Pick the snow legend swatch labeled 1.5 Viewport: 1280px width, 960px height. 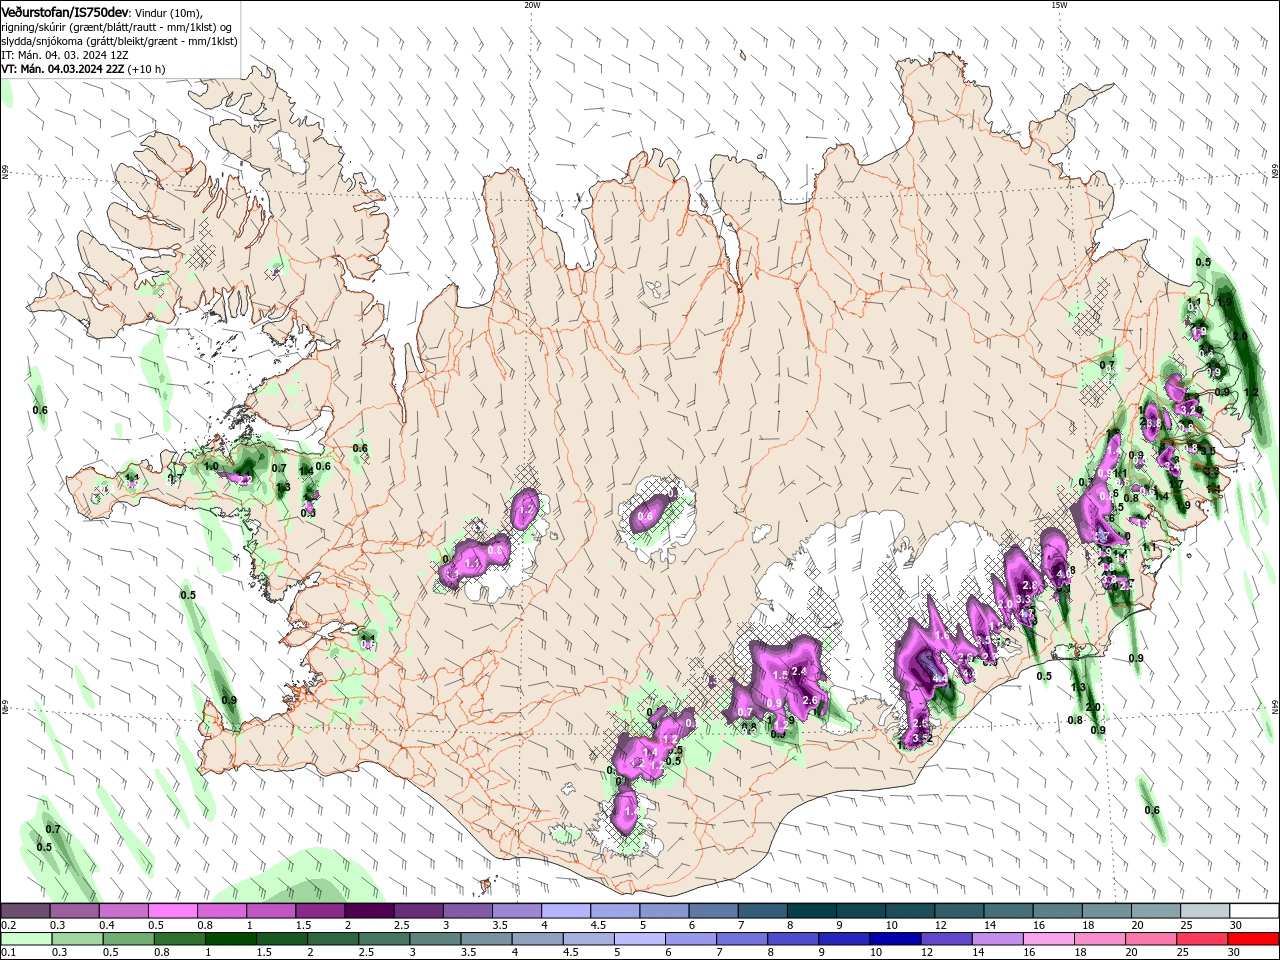point(319,911)
